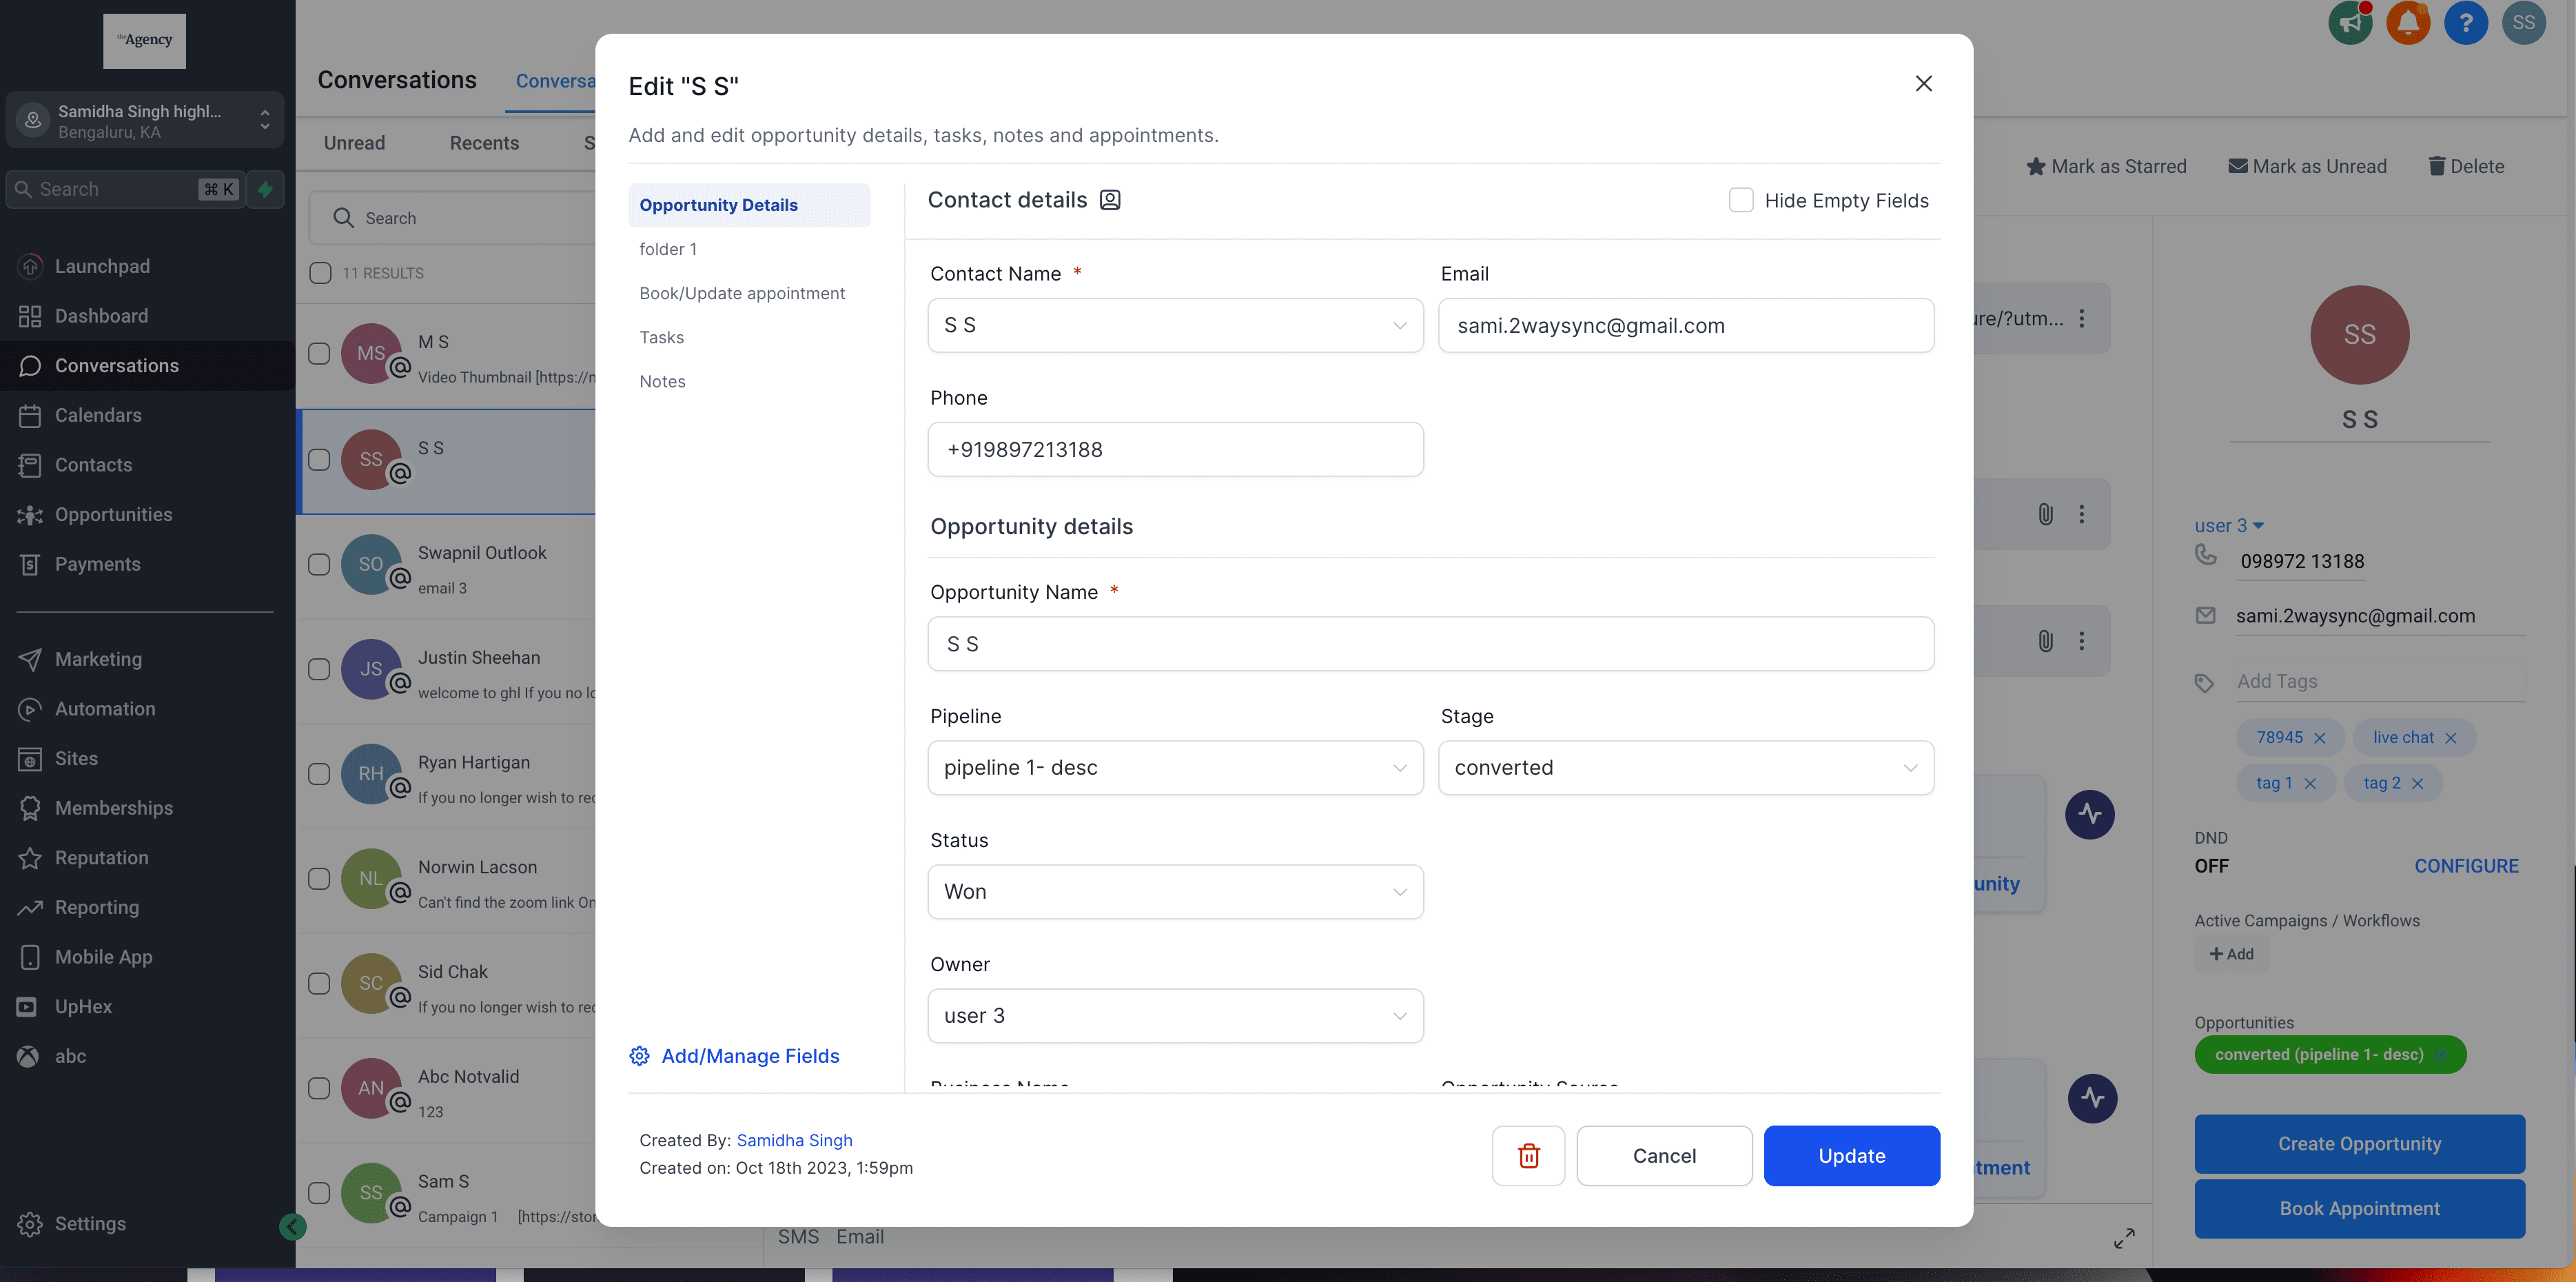
Task: Click into the Opportunity Name field
Action: [x=1430, y=644]
